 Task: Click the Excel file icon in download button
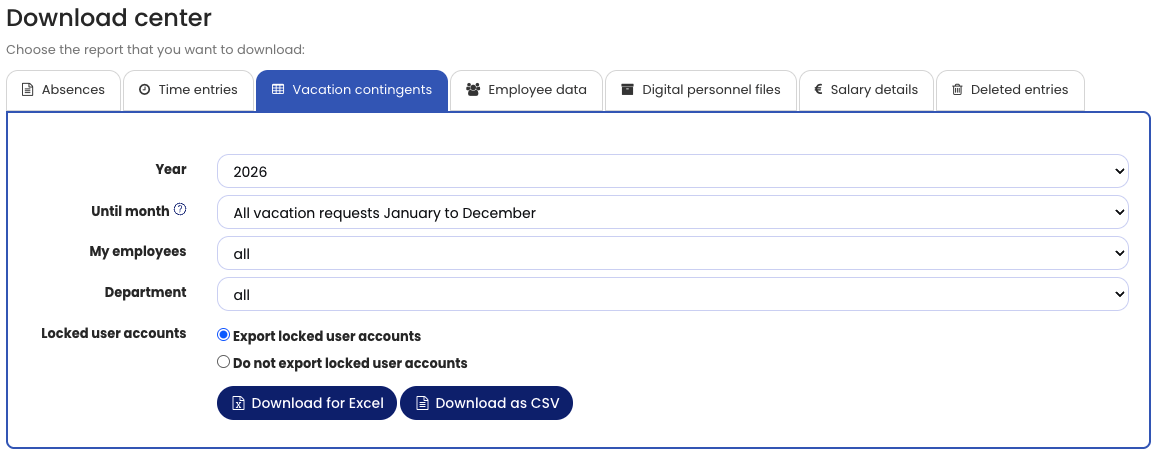238,404
